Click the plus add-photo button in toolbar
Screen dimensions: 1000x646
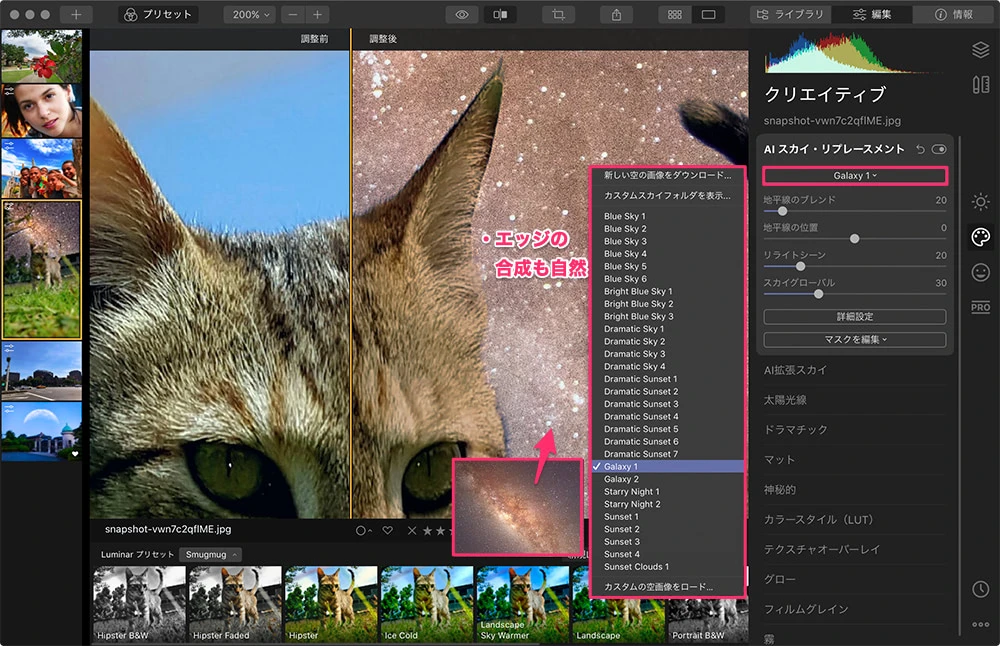click(x=75, y=14)
